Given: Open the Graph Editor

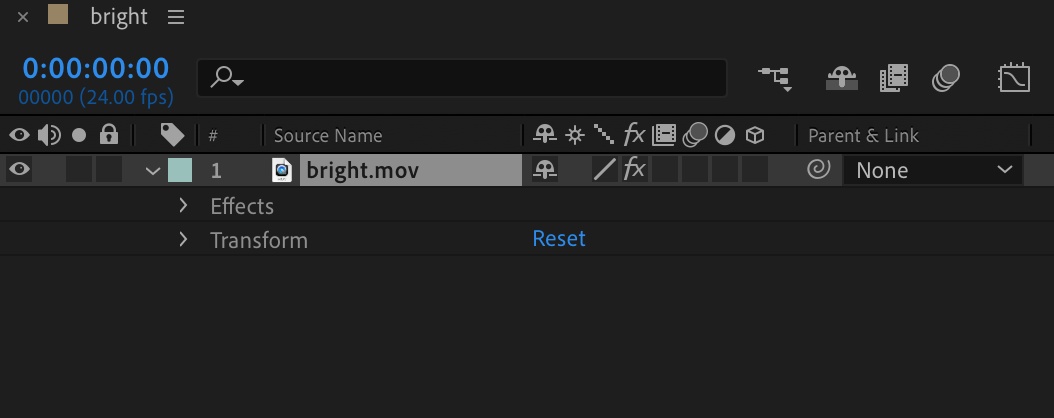Looking at the screenshot, I should [1014, 78].
